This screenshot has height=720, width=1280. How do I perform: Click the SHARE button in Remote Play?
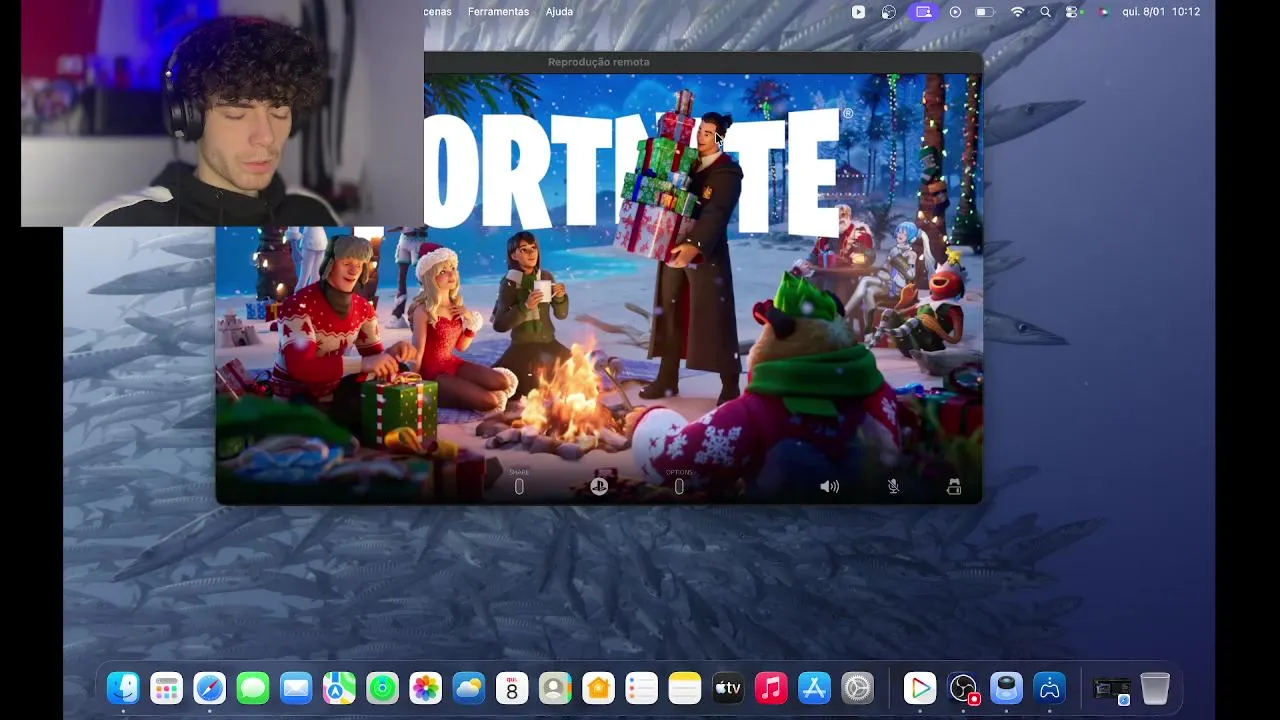pos(519,486)
